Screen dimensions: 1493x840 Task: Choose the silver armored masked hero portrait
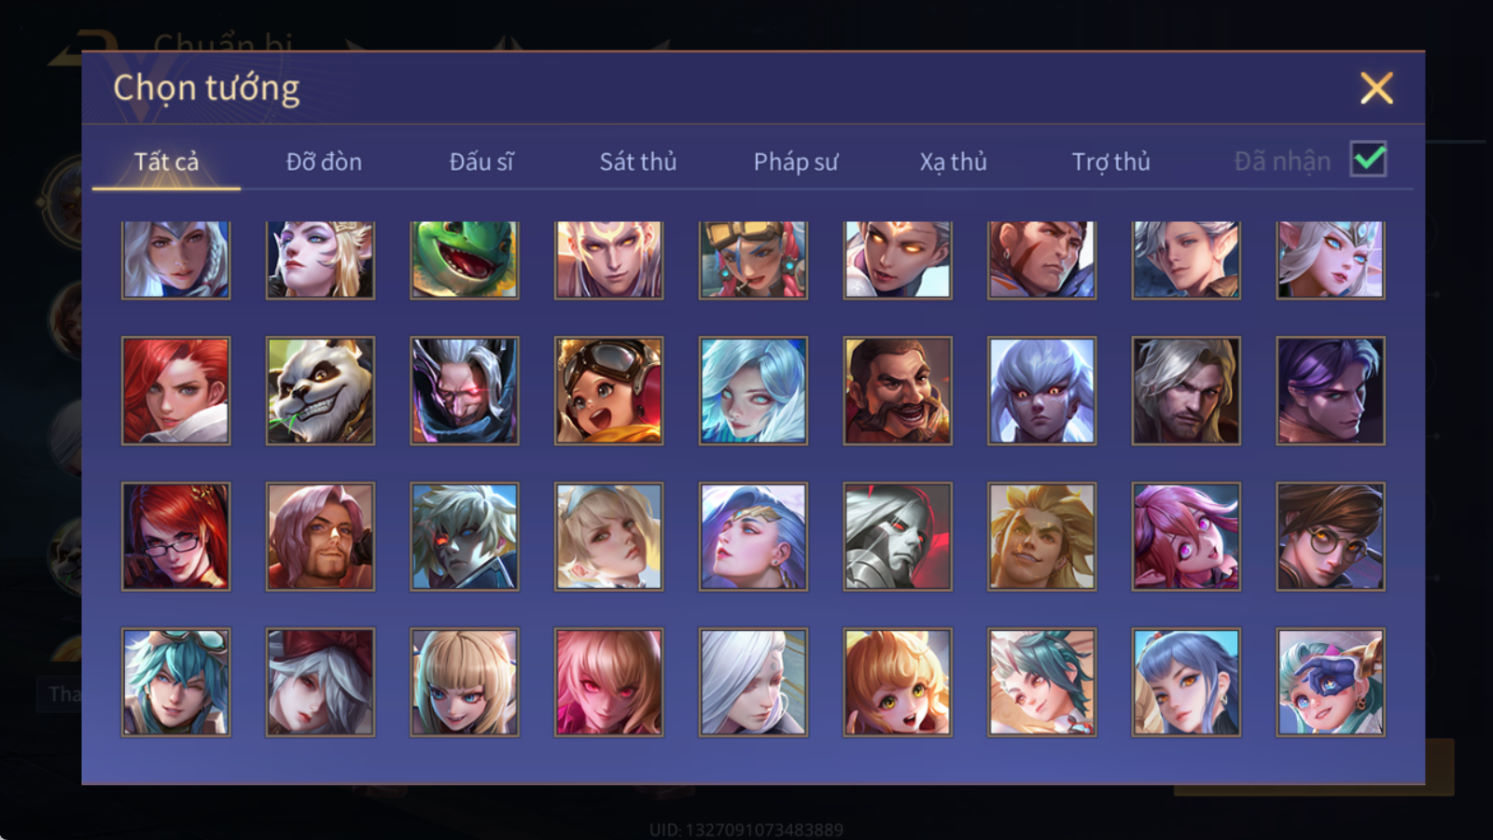897,537
